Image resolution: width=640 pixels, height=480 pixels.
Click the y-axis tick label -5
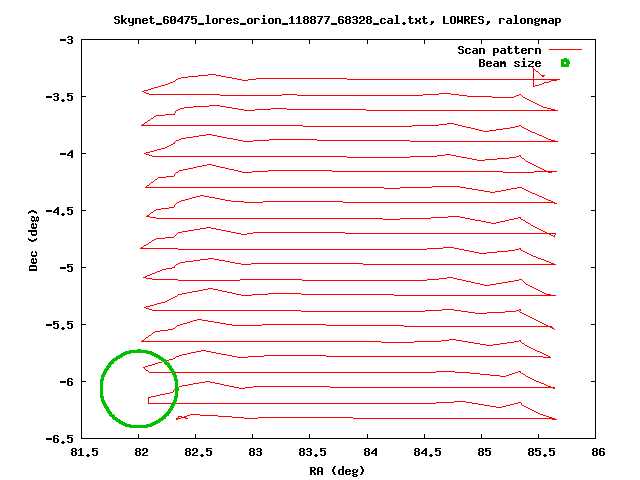[x=67, y=268]
